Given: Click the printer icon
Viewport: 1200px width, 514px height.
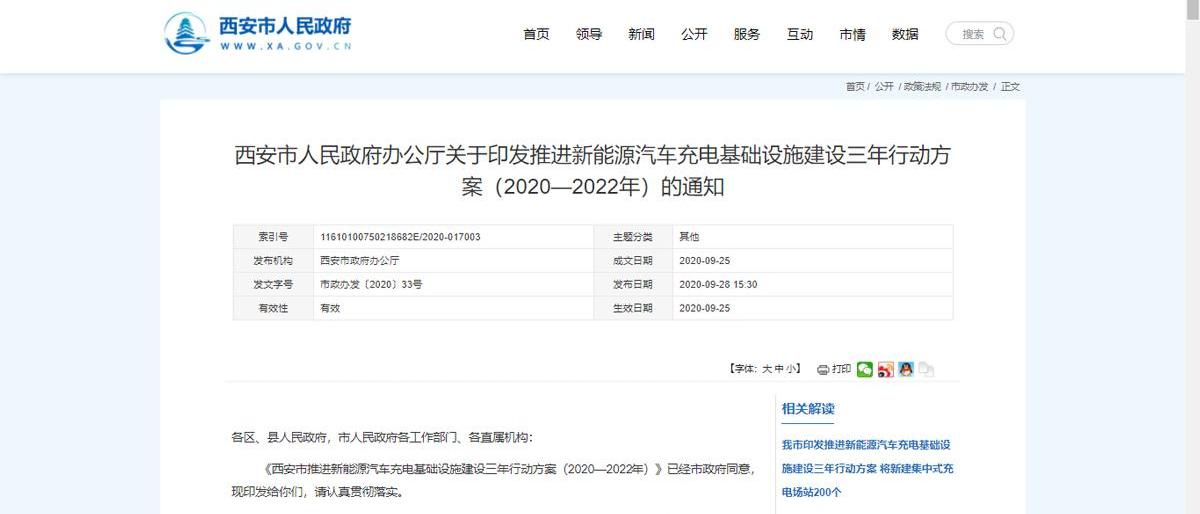Looking at the screenshot, I should click(823, 369).
